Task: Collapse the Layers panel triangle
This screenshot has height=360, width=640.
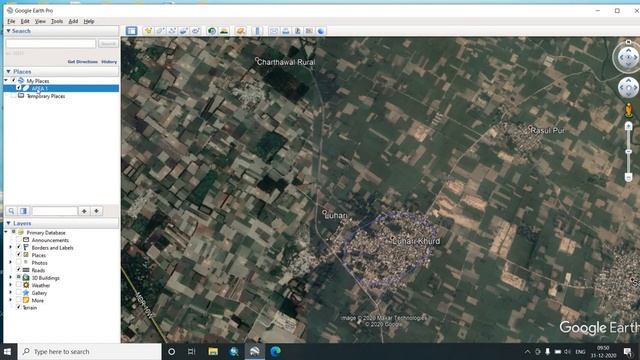Action: (8, 223)
